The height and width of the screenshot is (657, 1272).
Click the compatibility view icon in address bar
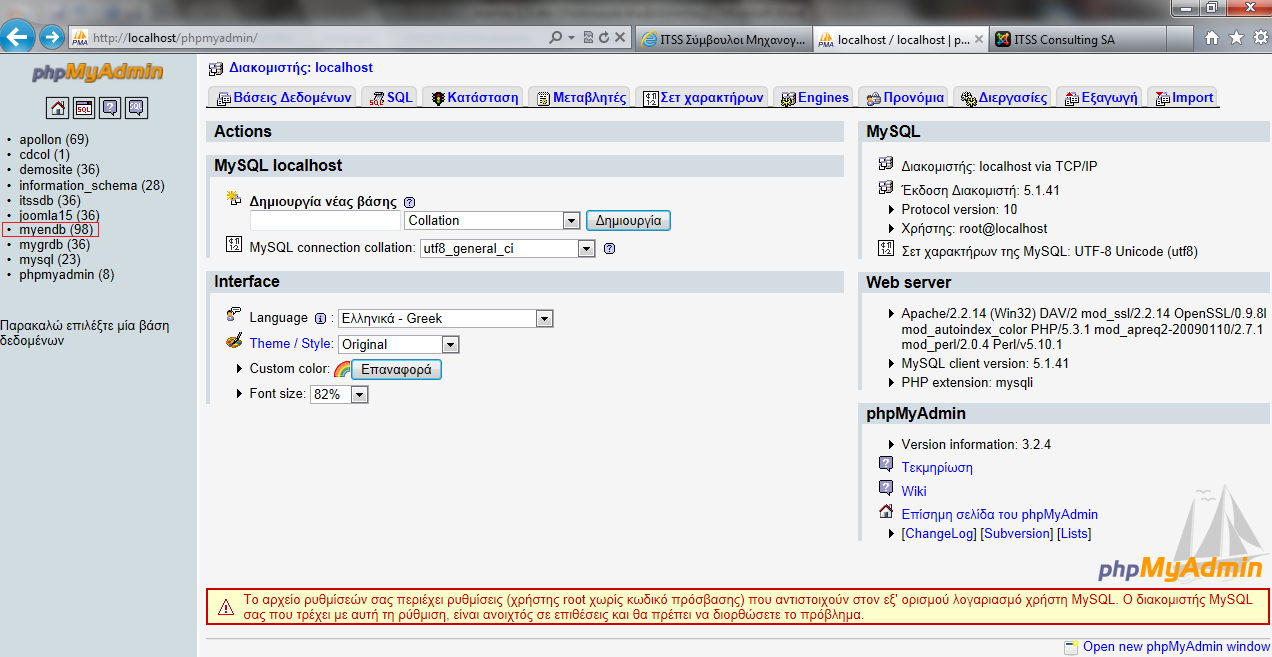pyautogui.click(x=588, y=38)
